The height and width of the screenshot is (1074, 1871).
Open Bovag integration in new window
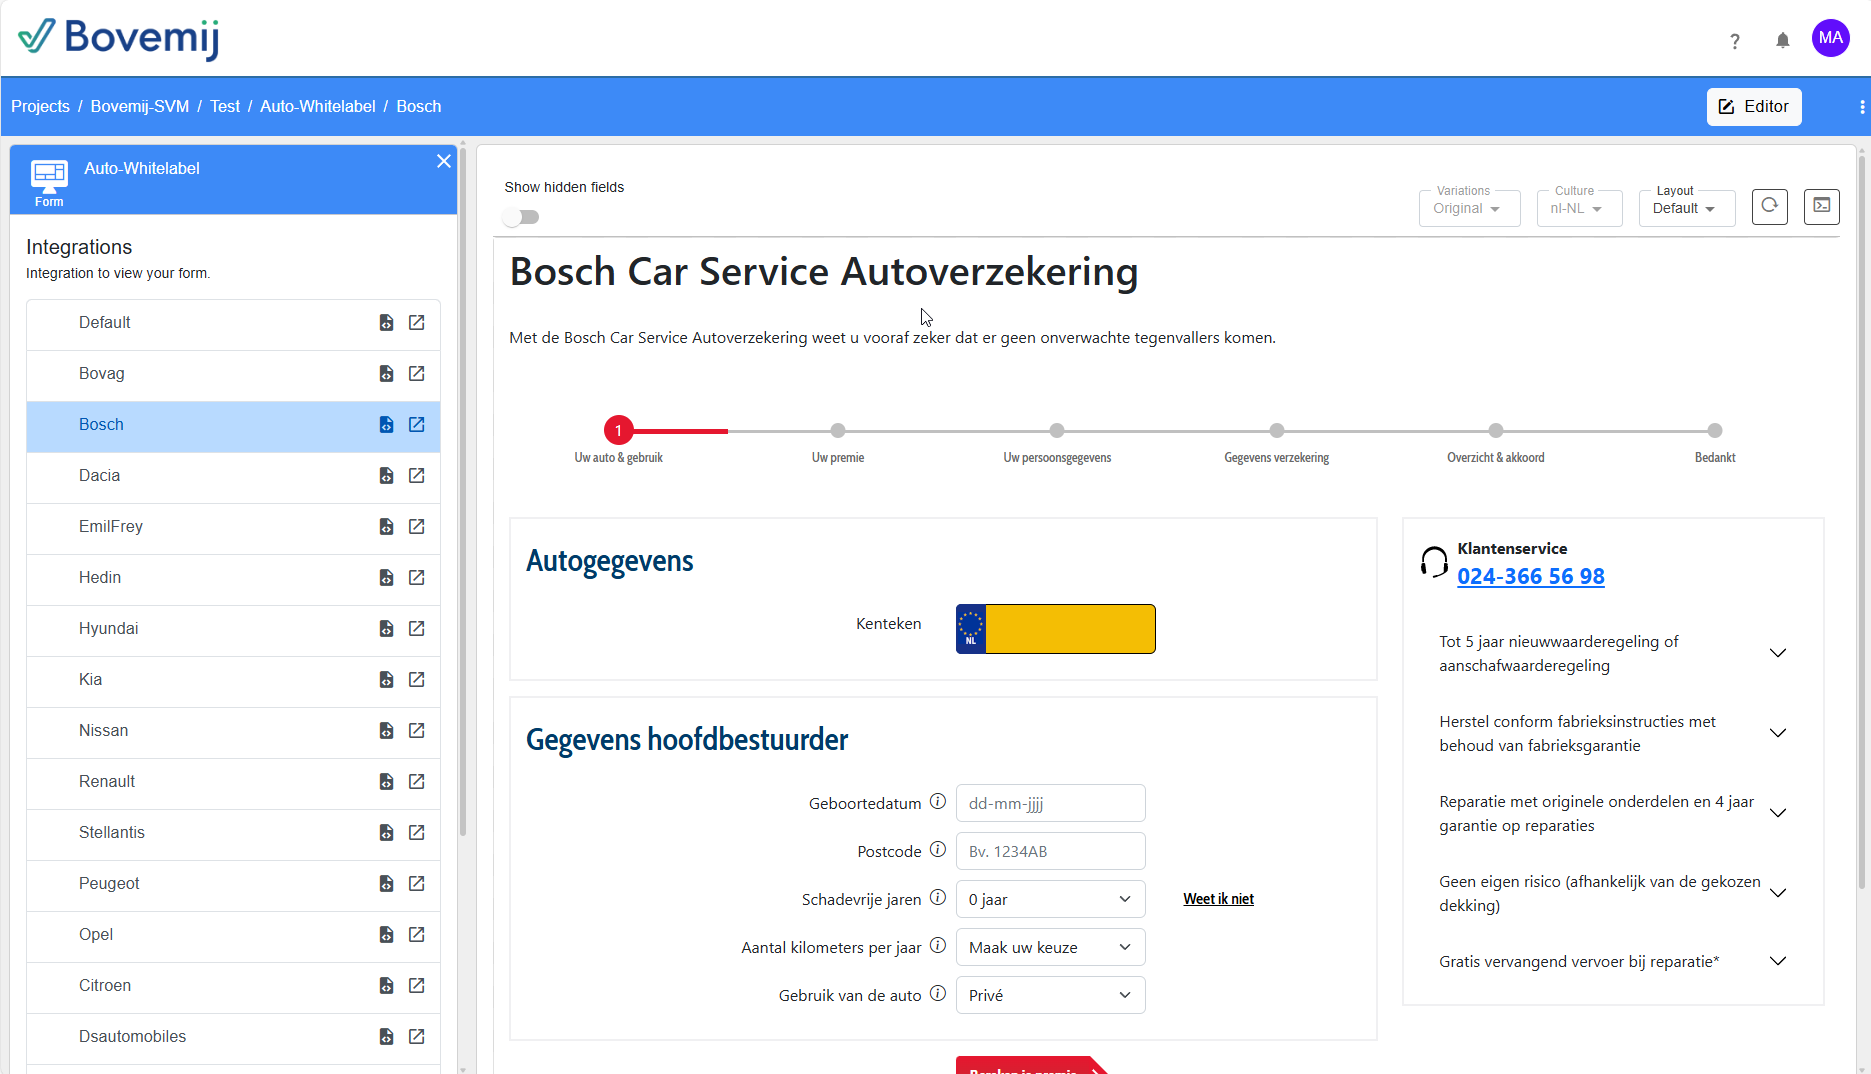pyautogui.click(x=417, y=373)
